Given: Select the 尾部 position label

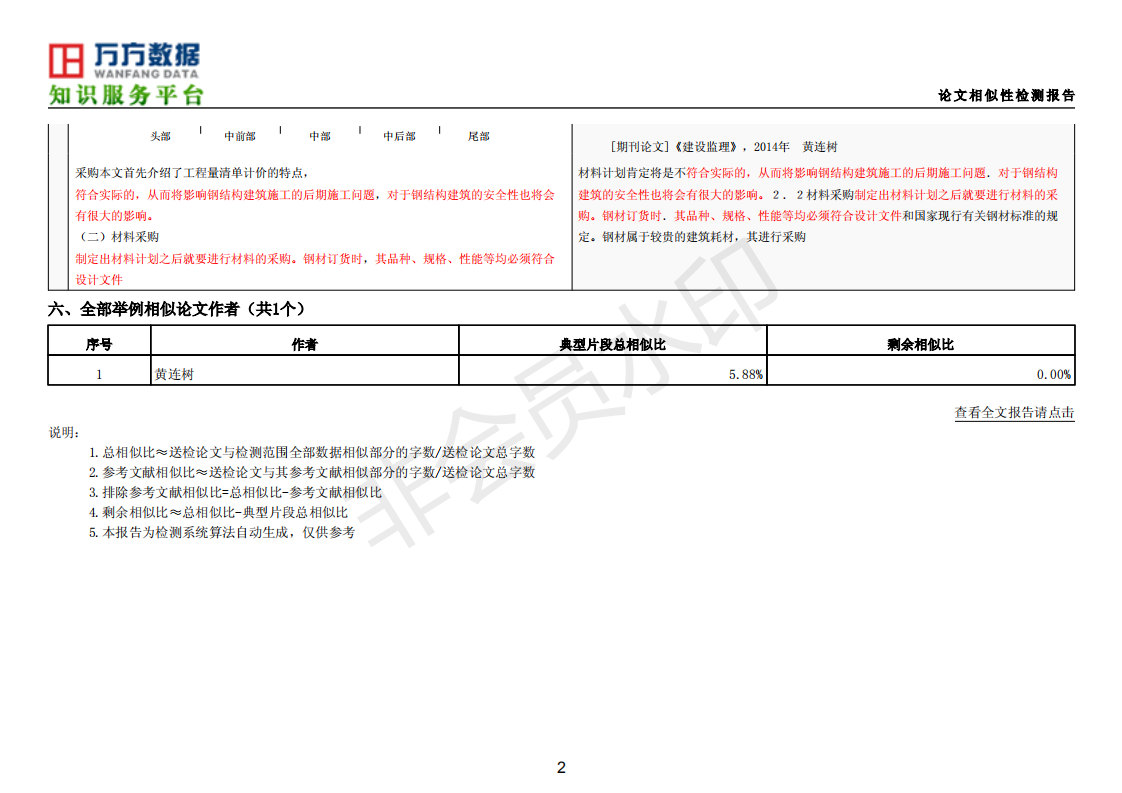Looking at the screenshot, I should [479, 136].
